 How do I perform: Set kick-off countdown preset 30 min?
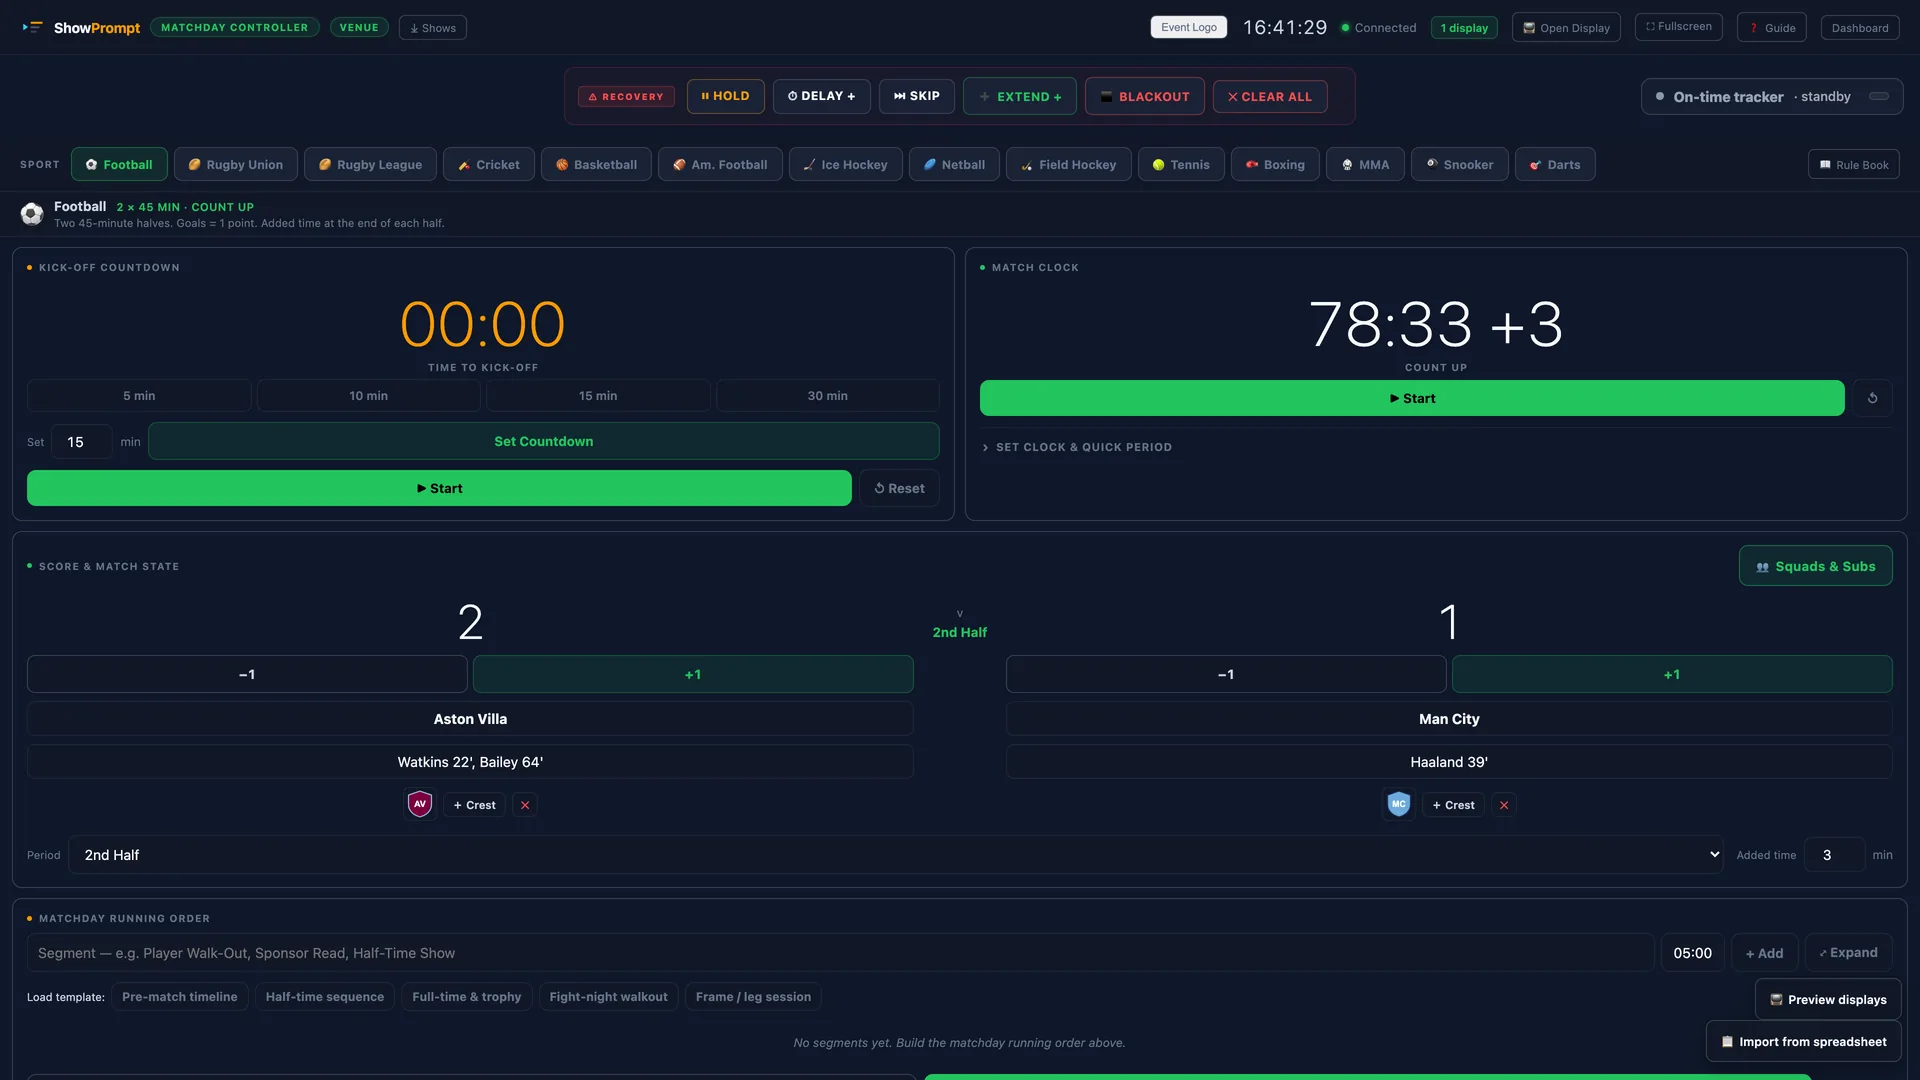[827, 396]
